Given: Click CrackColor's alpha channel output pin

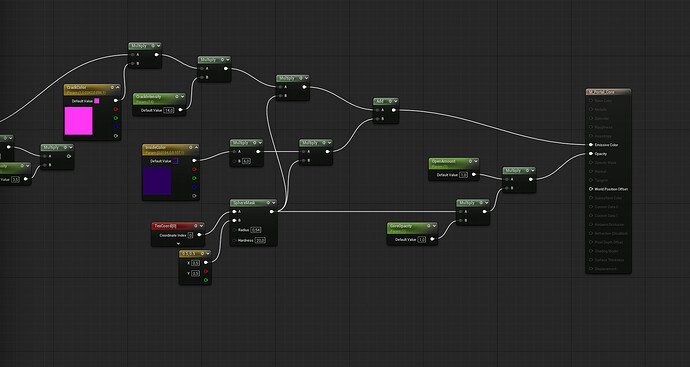Looking at the screenshot, I should [x=116, y=136].
